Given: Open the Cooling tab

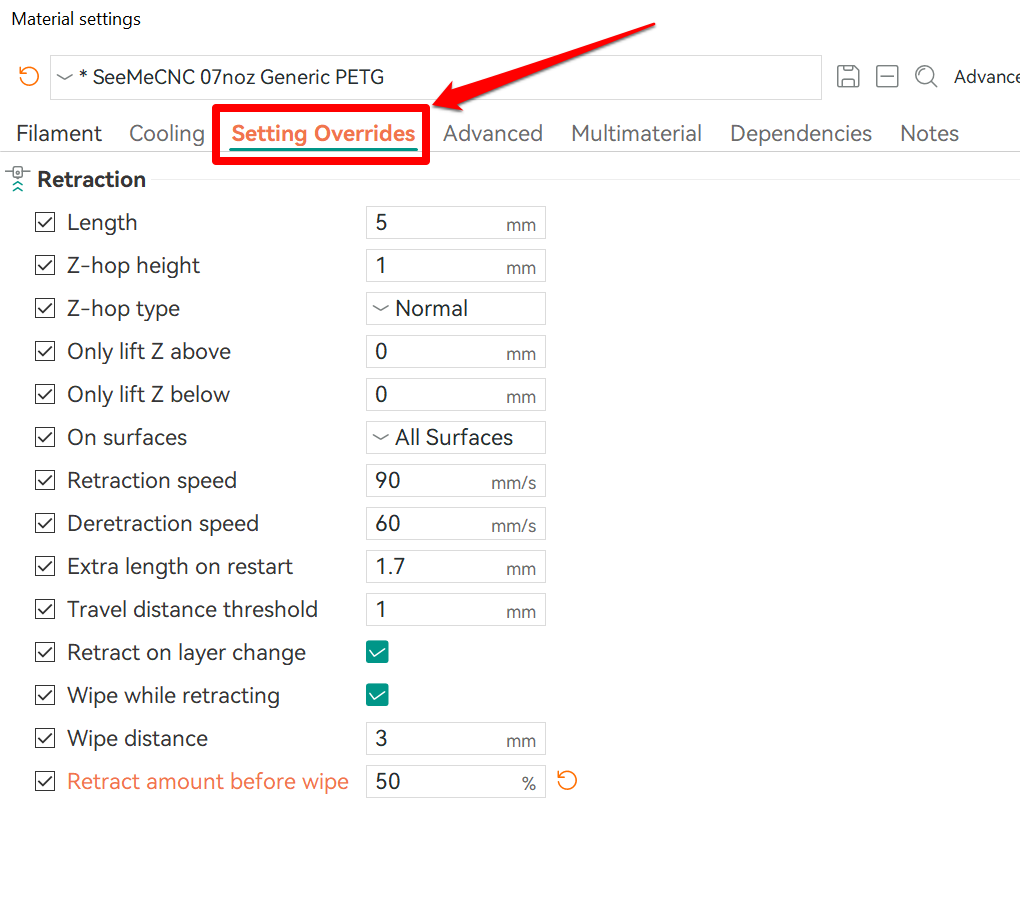Looking at the screenshot, I should [167, 134].
